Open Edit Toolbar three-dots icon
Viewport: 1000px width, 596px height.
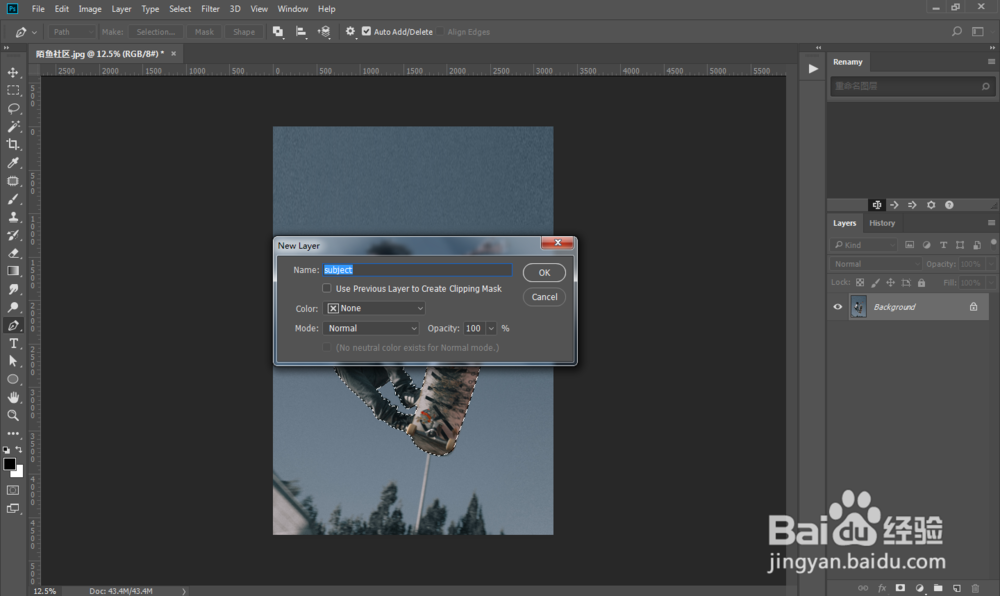pos(13,433)
